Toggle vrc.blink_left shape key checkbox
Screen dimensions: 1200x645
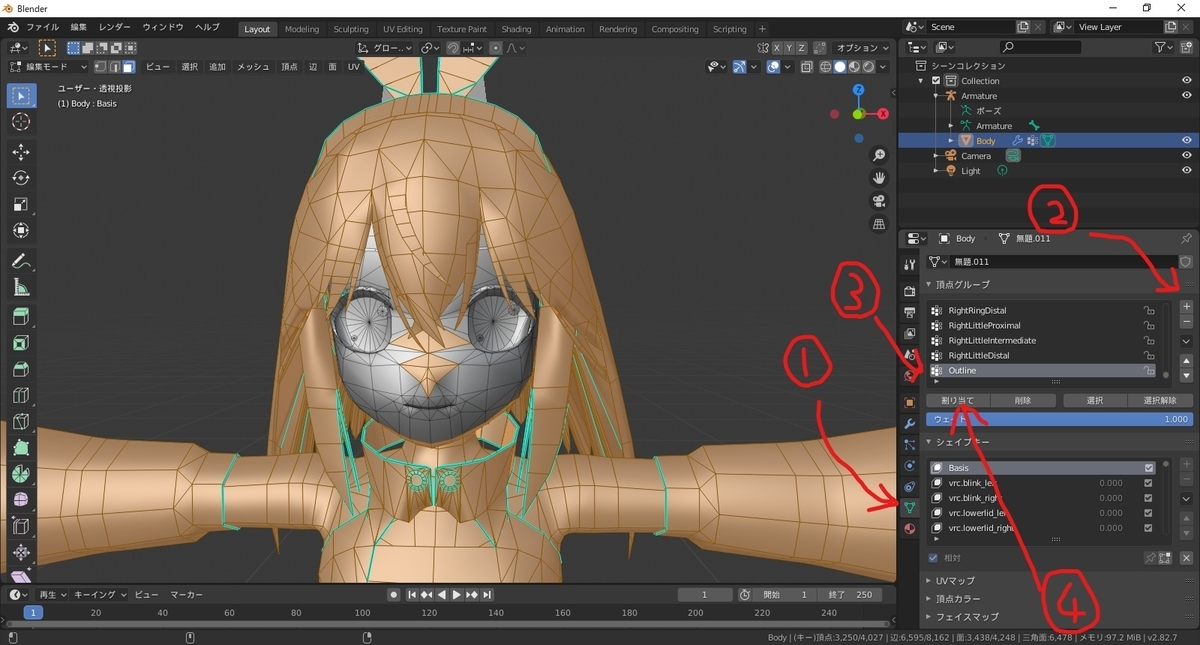(x=1148, y=483)
